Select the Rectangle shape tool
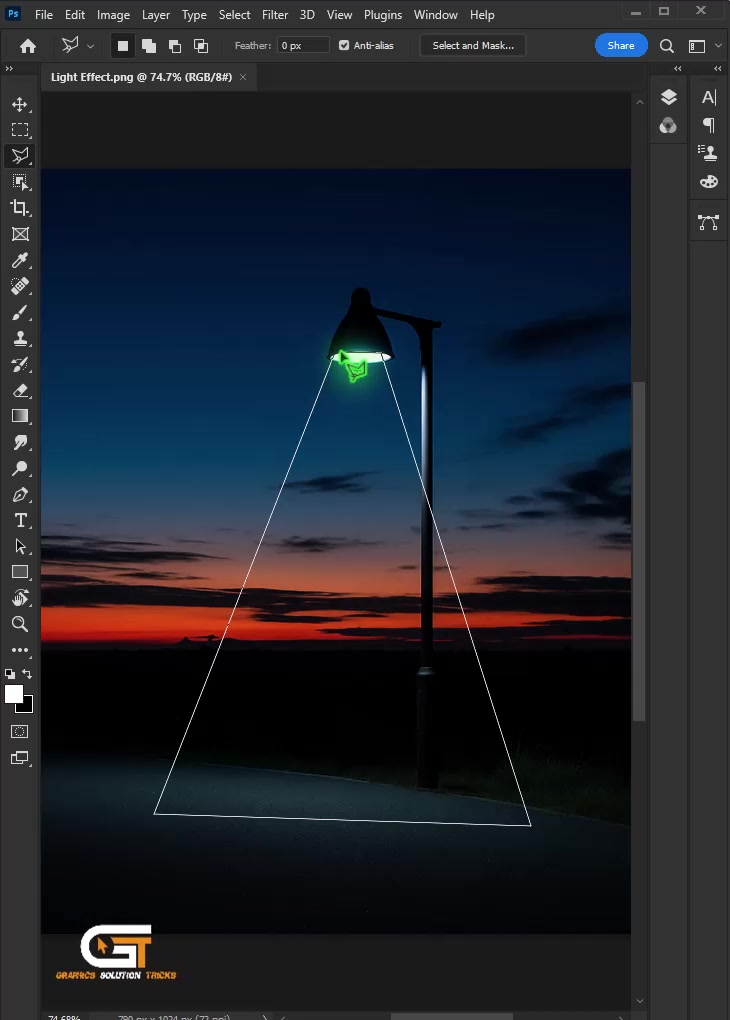Viewport: 730px width, 1020px height. coord(20,572)
